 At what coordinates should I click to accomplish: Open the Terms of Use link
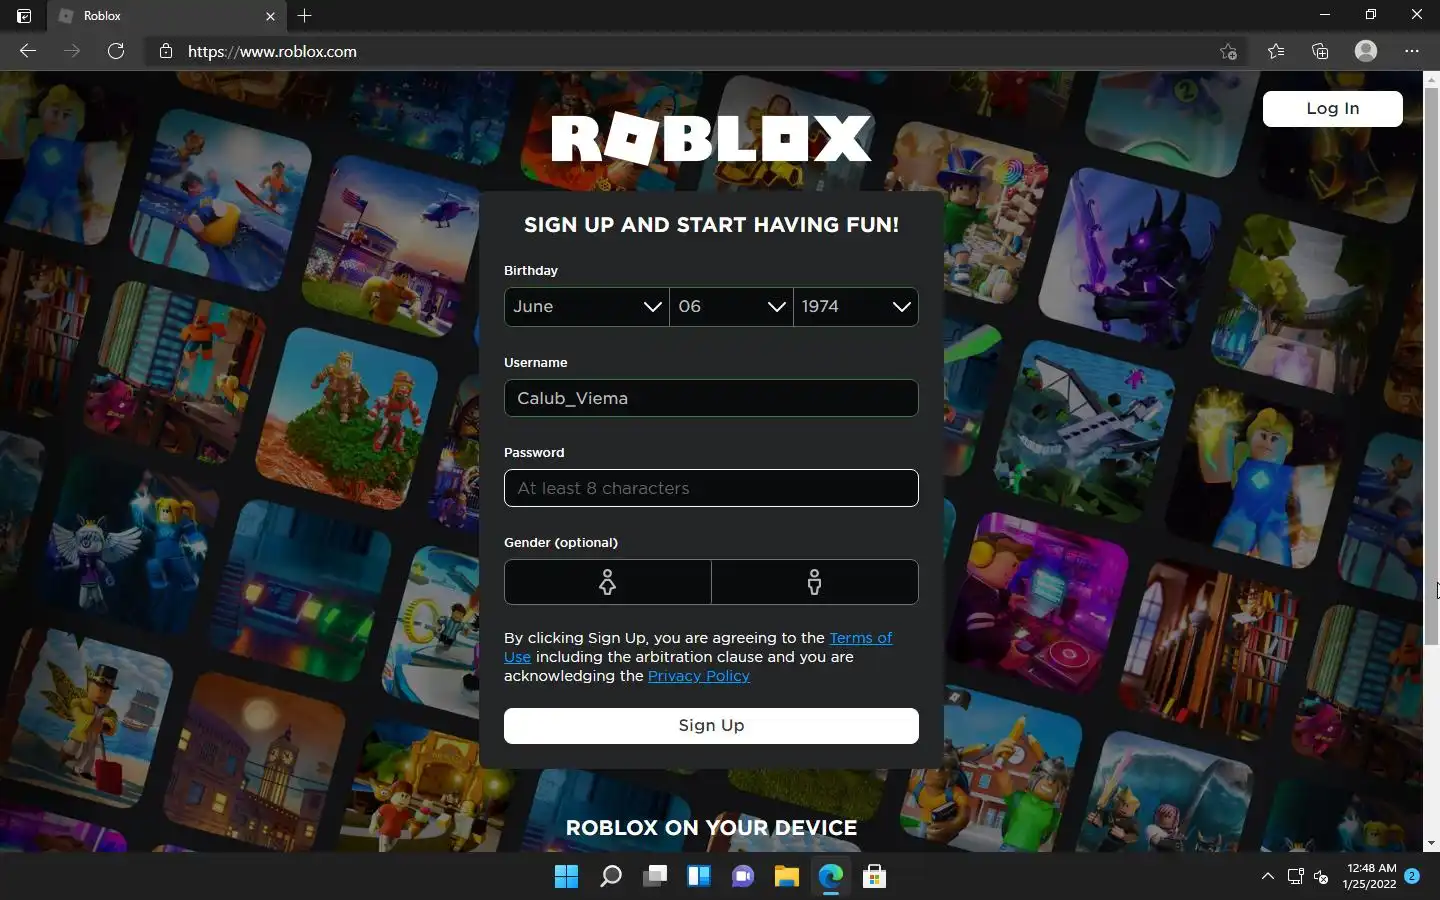tap(861, 638)
